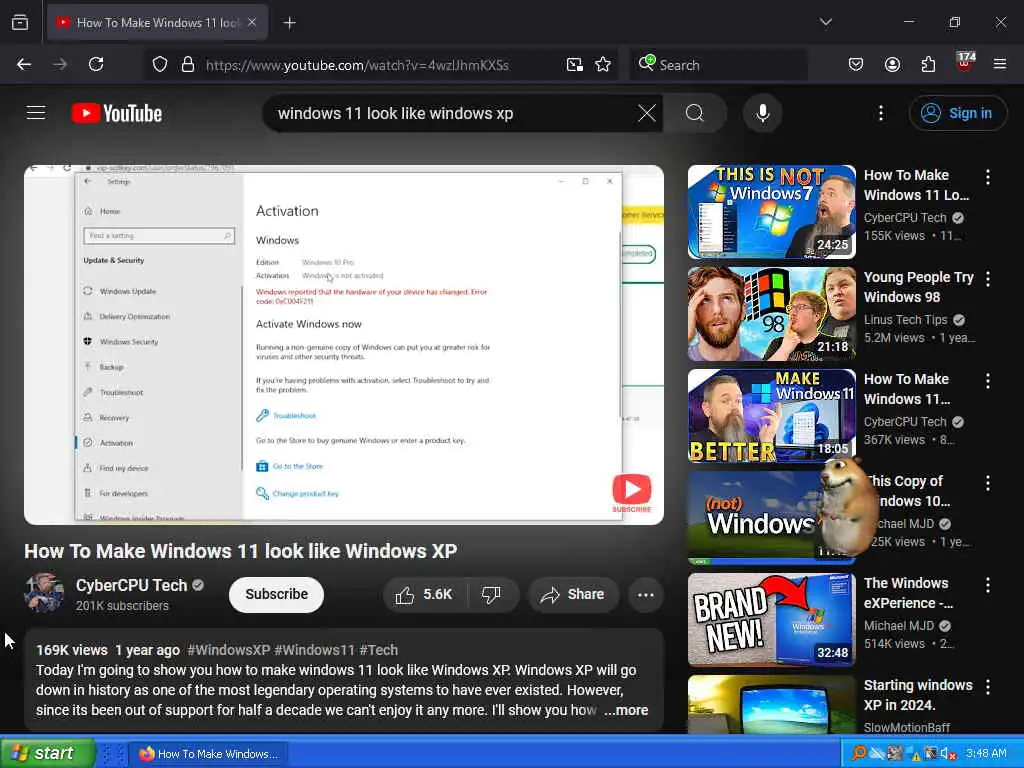Open the #Tech hashtag
The height and width of the screenshot is (768, 1024).
tap(379, 650)
